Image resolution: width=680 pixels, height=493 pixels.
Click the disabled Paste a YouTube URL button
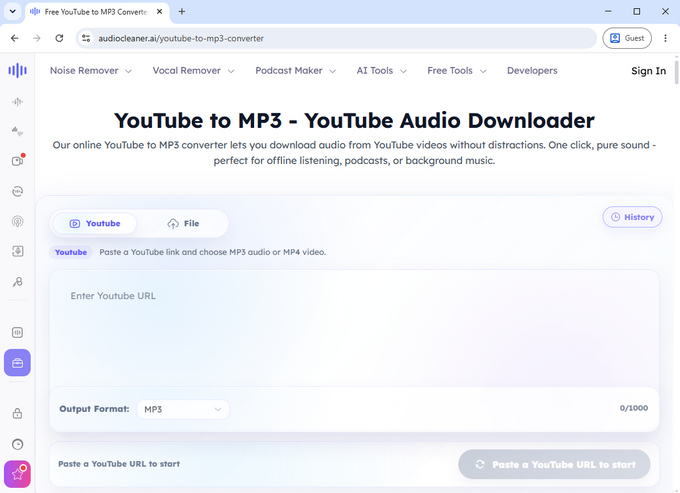click(x=554, y=464)
